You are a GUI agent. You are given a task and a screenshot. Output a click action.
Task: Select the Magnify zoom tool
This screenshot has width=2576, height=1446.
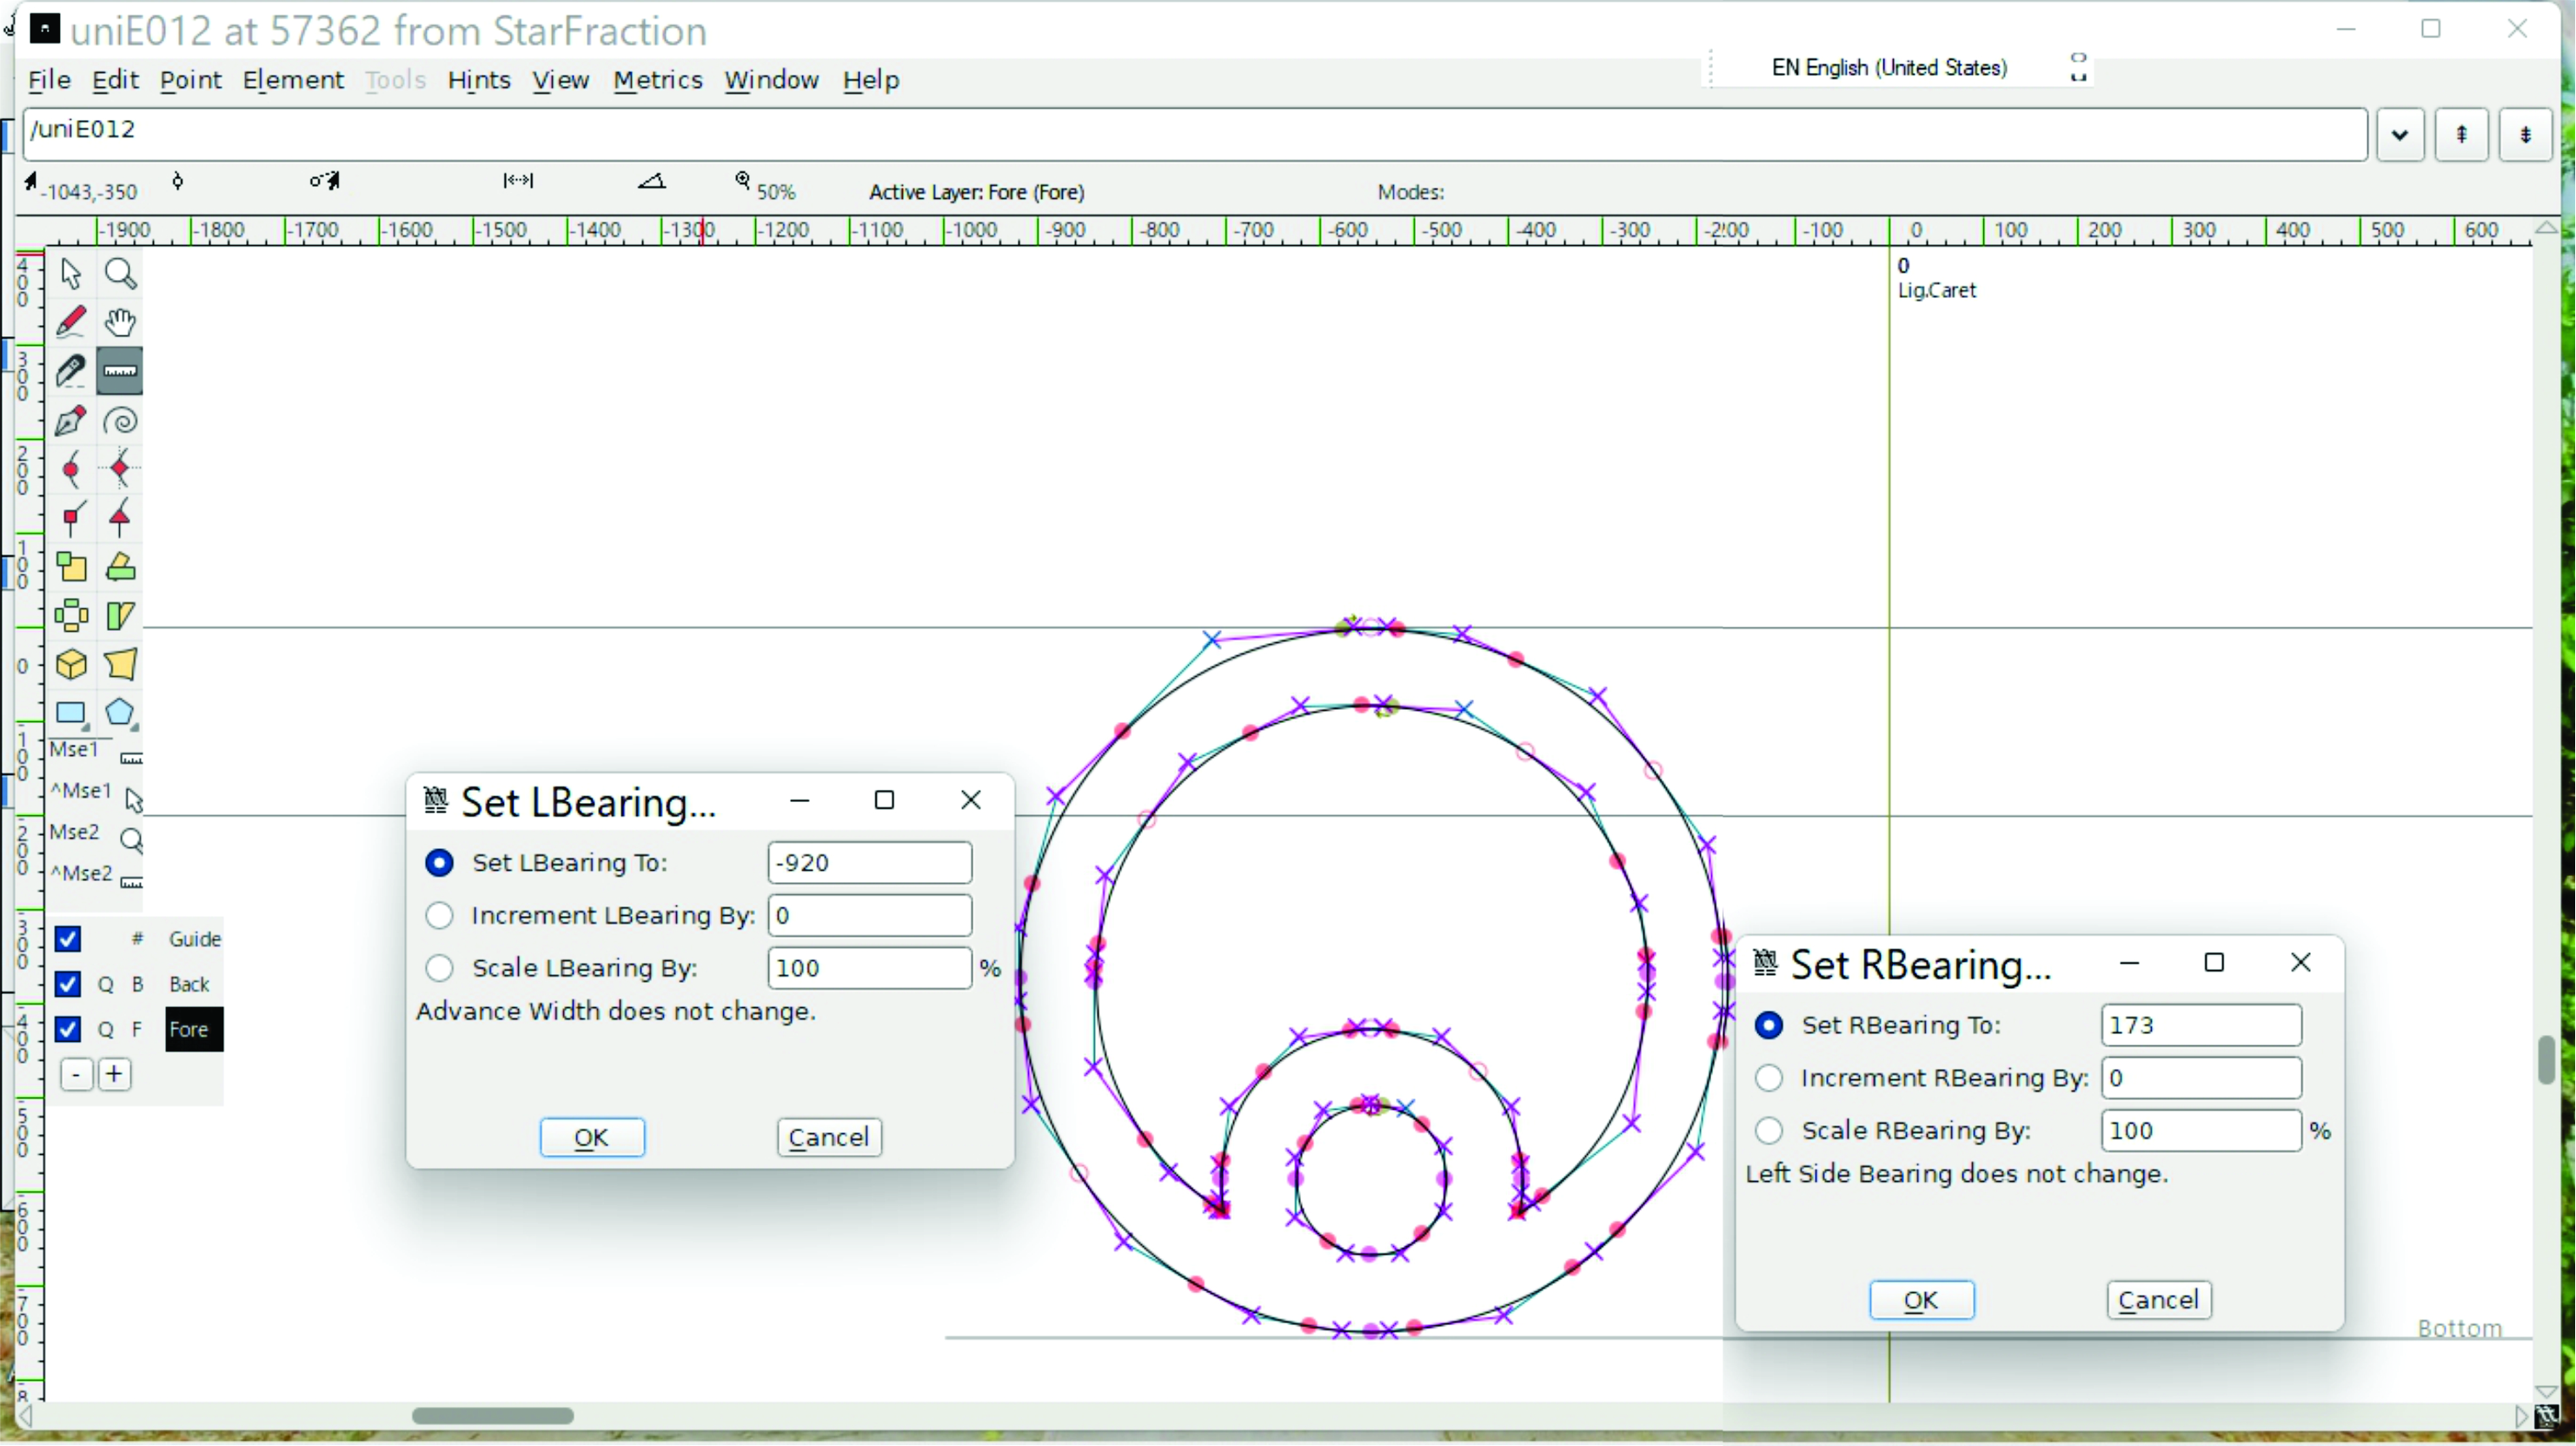pyautogui.click(x=121, y=274)
